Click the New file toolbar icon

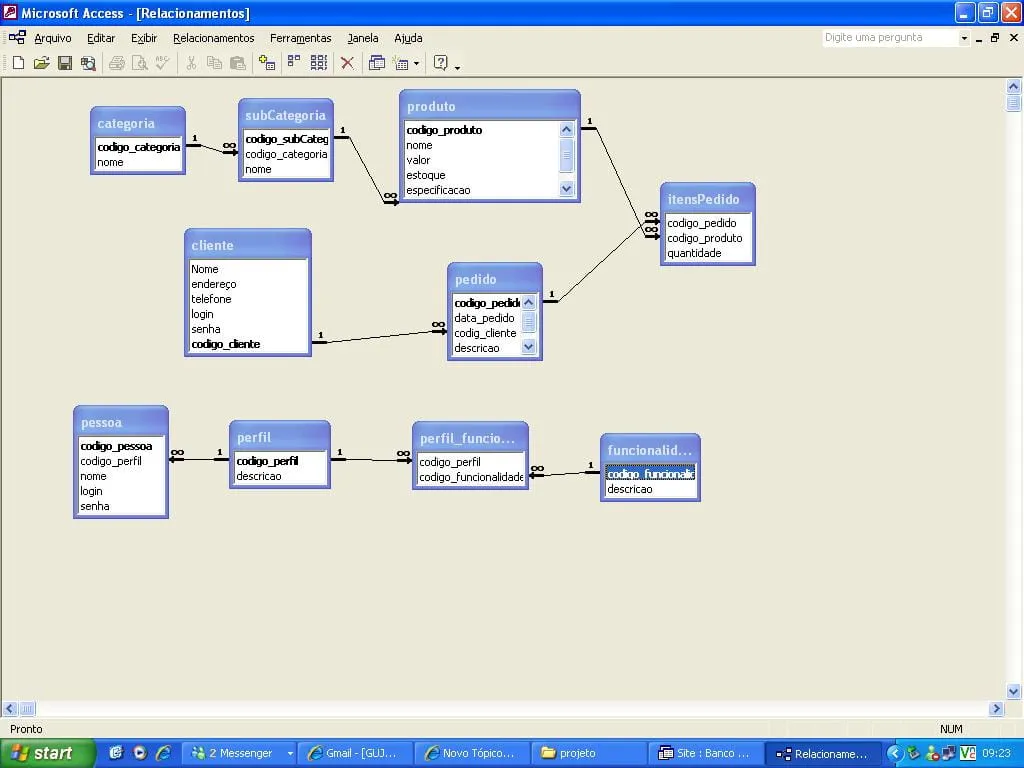click(x=18, y=63)
